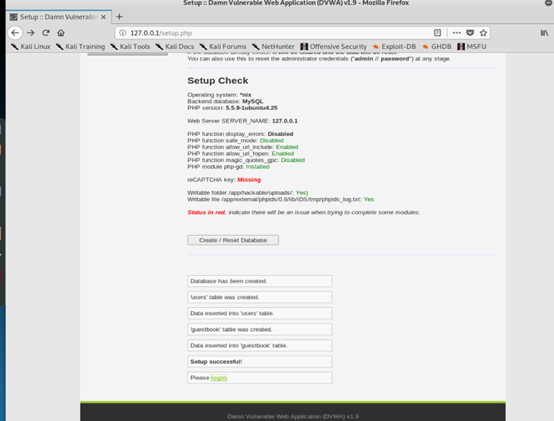The width and height of the screenshot is (554, 421).
Task: Click 'Data inserted into 'users' table.' message
Action: 260,313
